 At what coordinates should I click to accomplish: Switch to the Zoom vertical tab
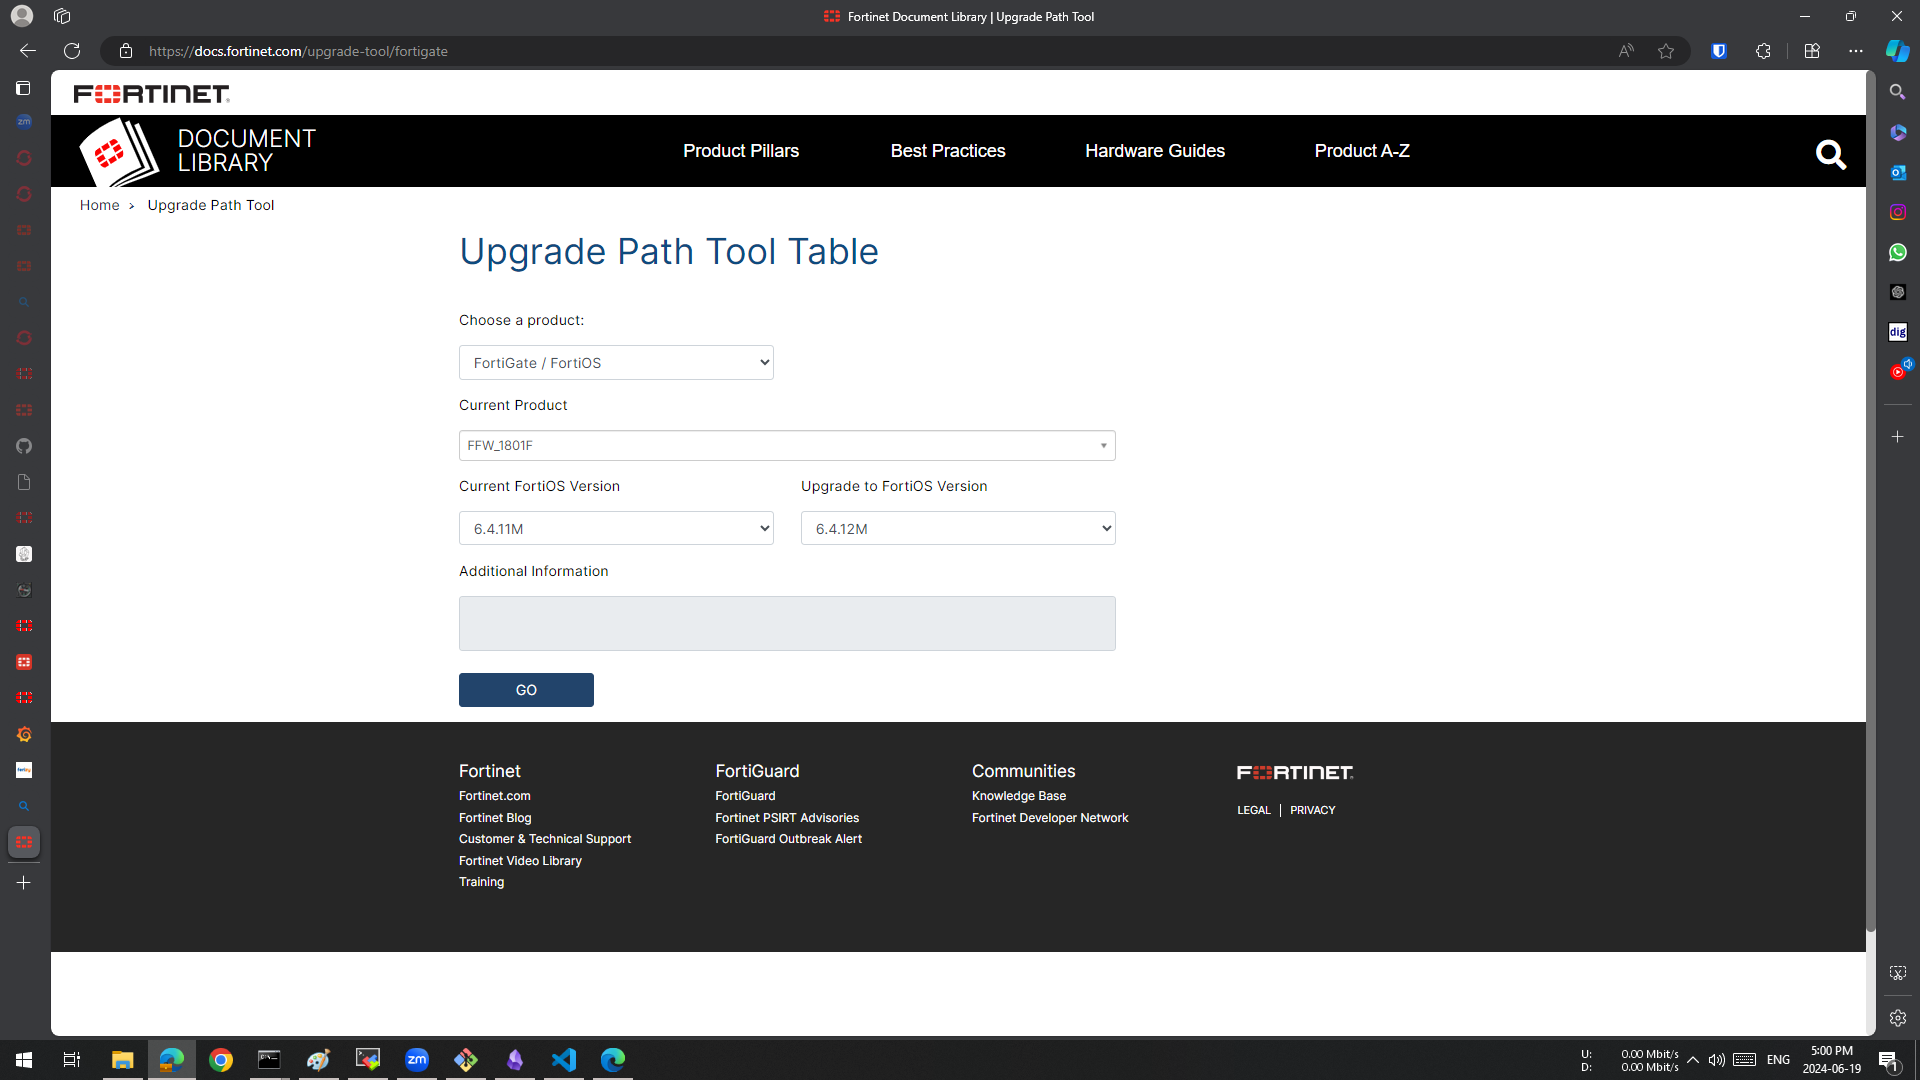pos(24,122)
